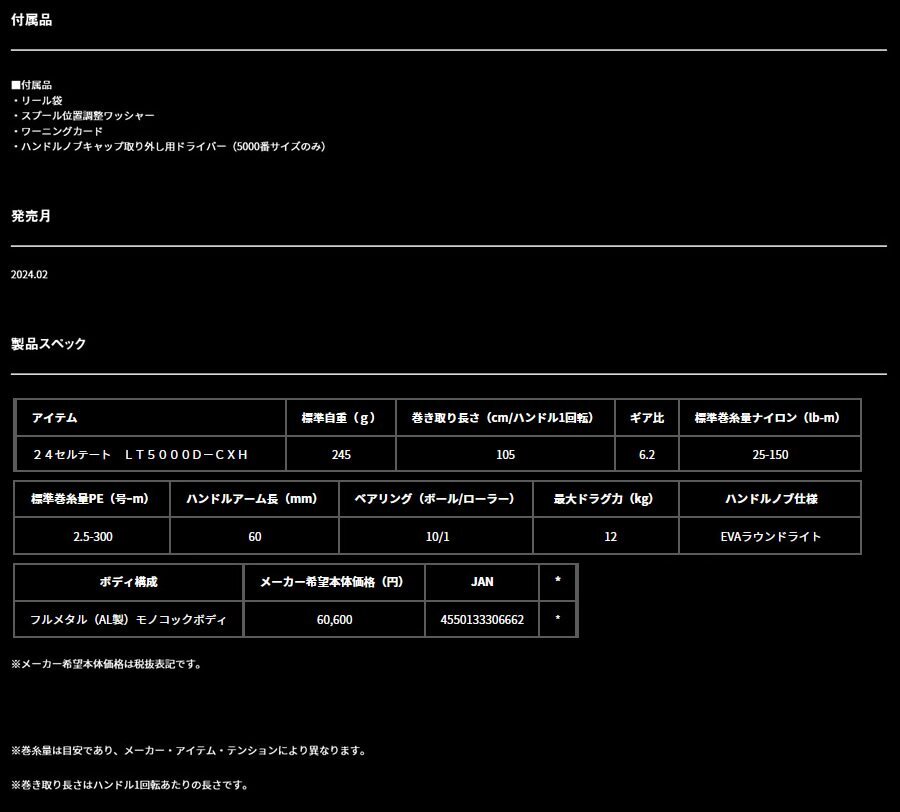Click the price value 60,600
900x812 pixels.
[334, 619]
